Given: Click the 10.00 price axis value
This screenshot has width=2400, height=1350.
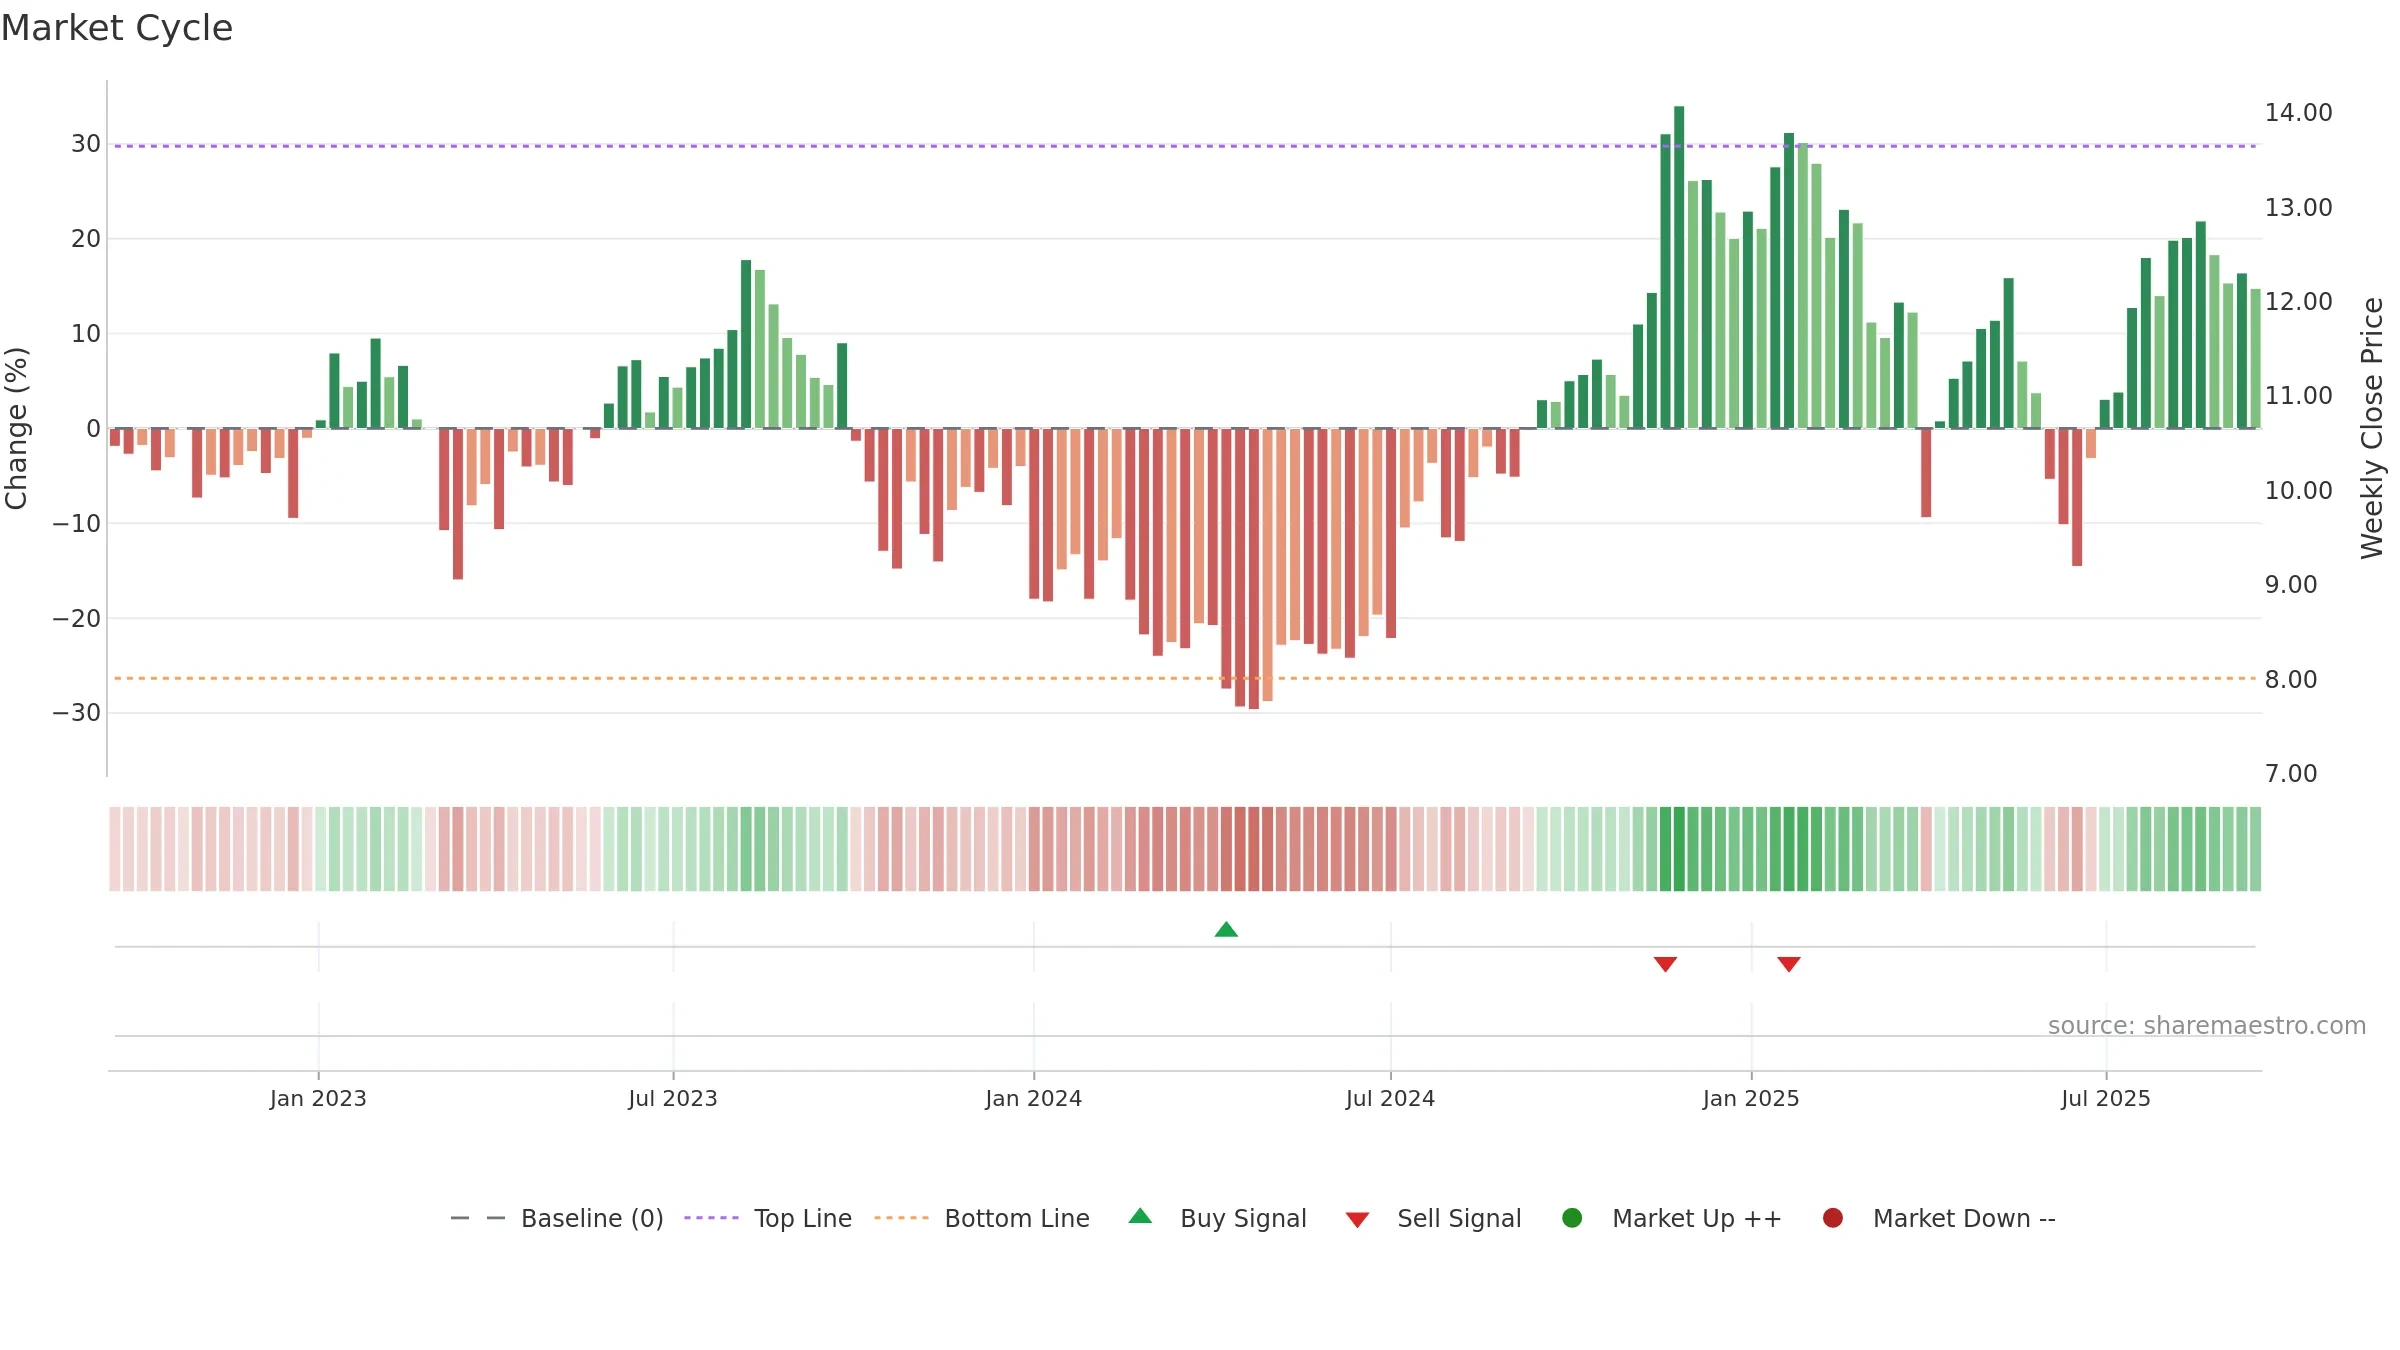Looking at the screenshot, I should click(2299, 491).
